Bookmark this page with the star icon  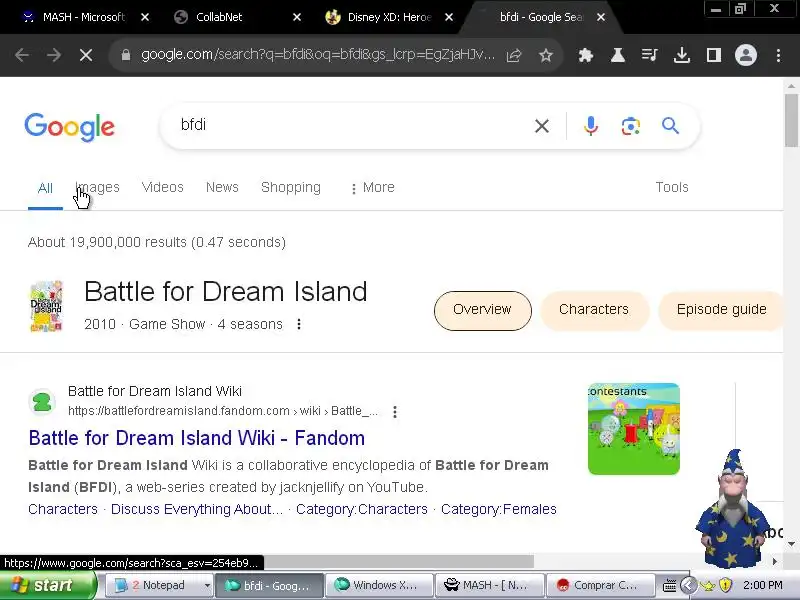pyautogui.click(x=546, y=55)
